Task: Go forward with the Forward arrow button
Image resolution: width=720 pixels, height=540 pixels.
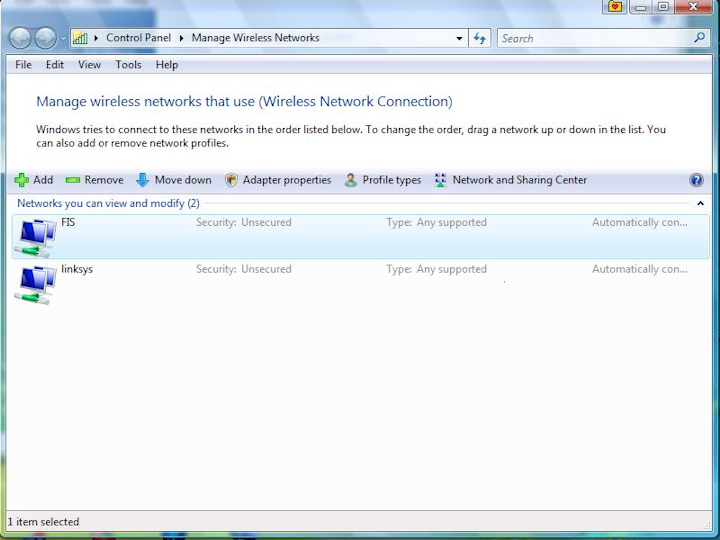Action: coord(46,38)
